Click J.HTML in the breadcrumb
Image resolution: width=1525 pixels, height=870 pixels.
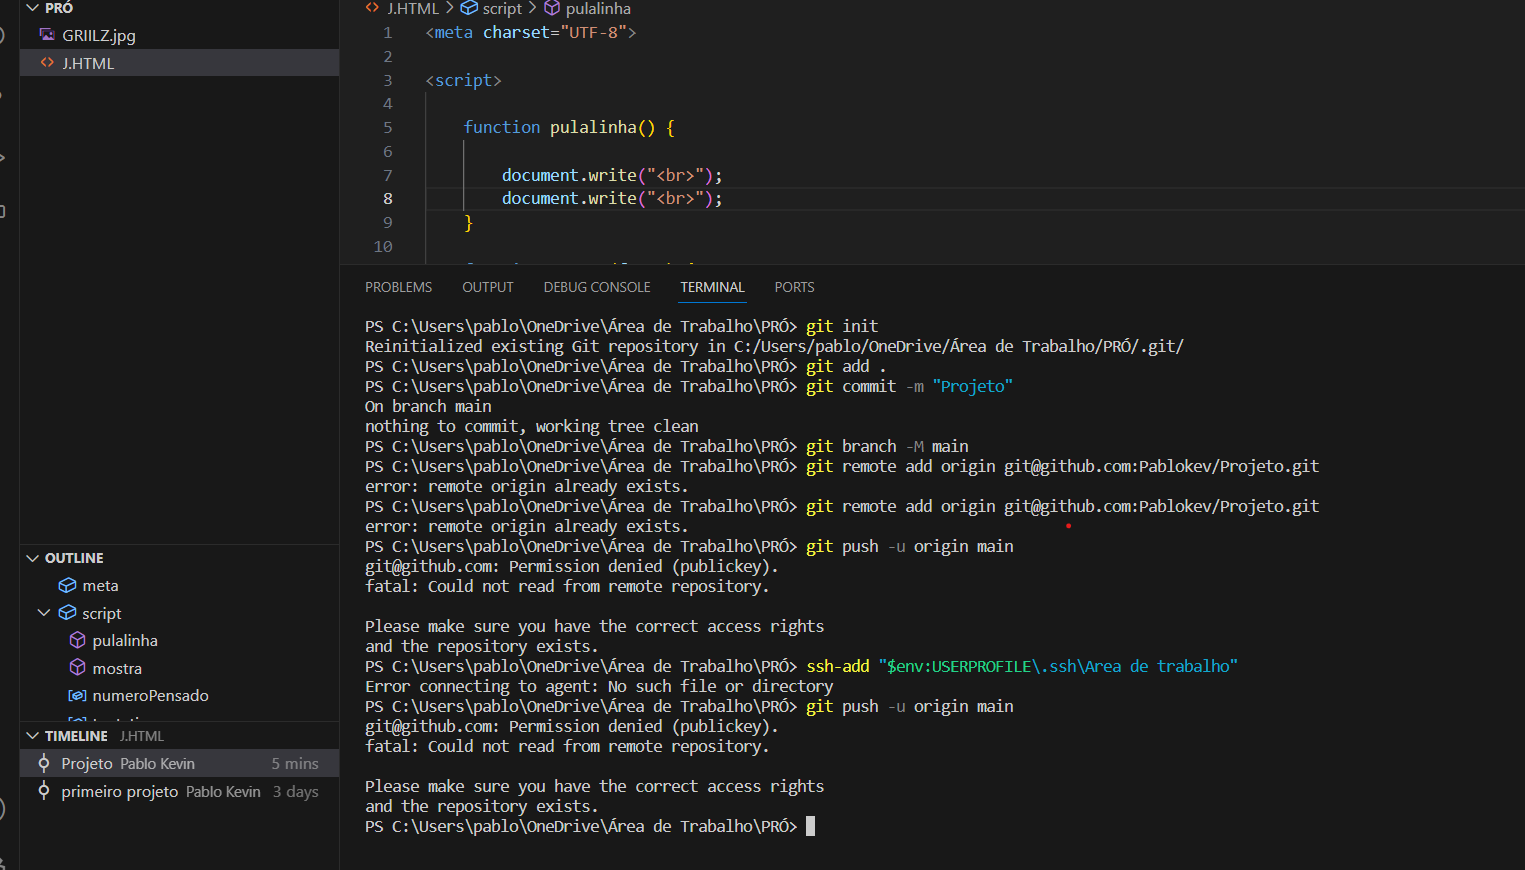pyautogui.click(x=413, y=8)
